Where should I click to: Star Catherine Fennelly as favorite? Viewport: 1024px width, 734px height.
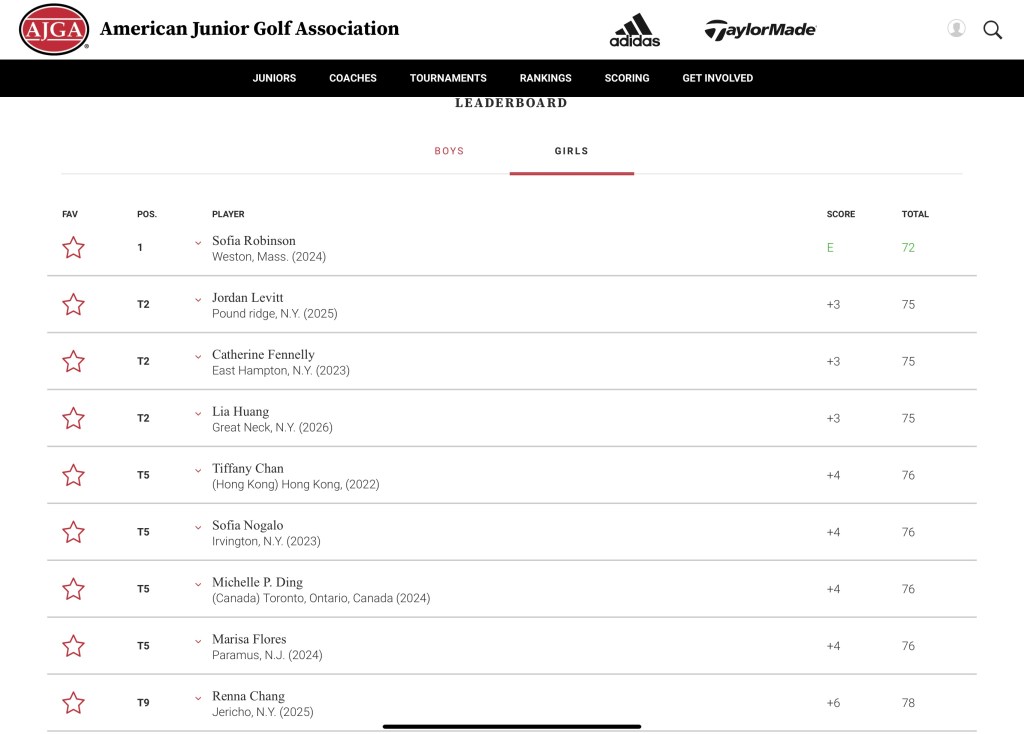pyautogui.click(x=73, y=362)
